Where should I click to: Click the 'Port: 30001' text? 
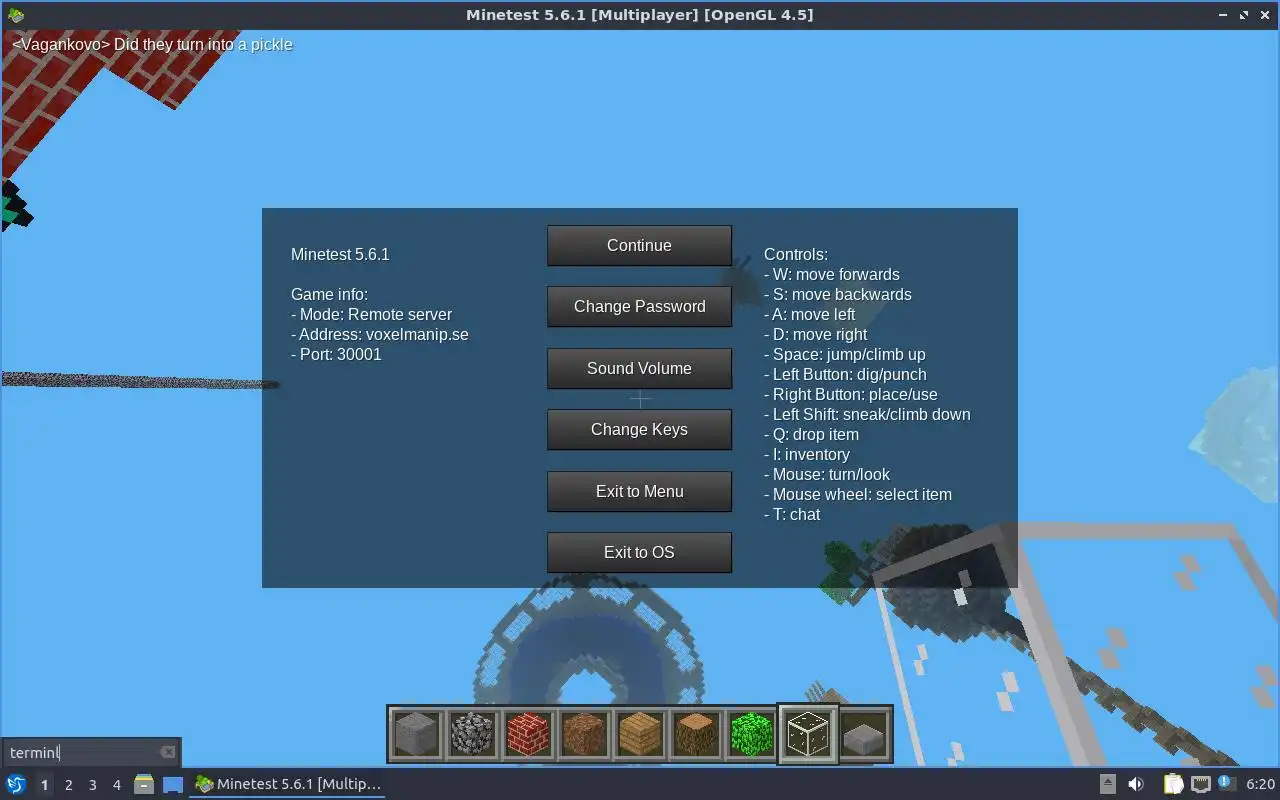(x=336, y=354)
